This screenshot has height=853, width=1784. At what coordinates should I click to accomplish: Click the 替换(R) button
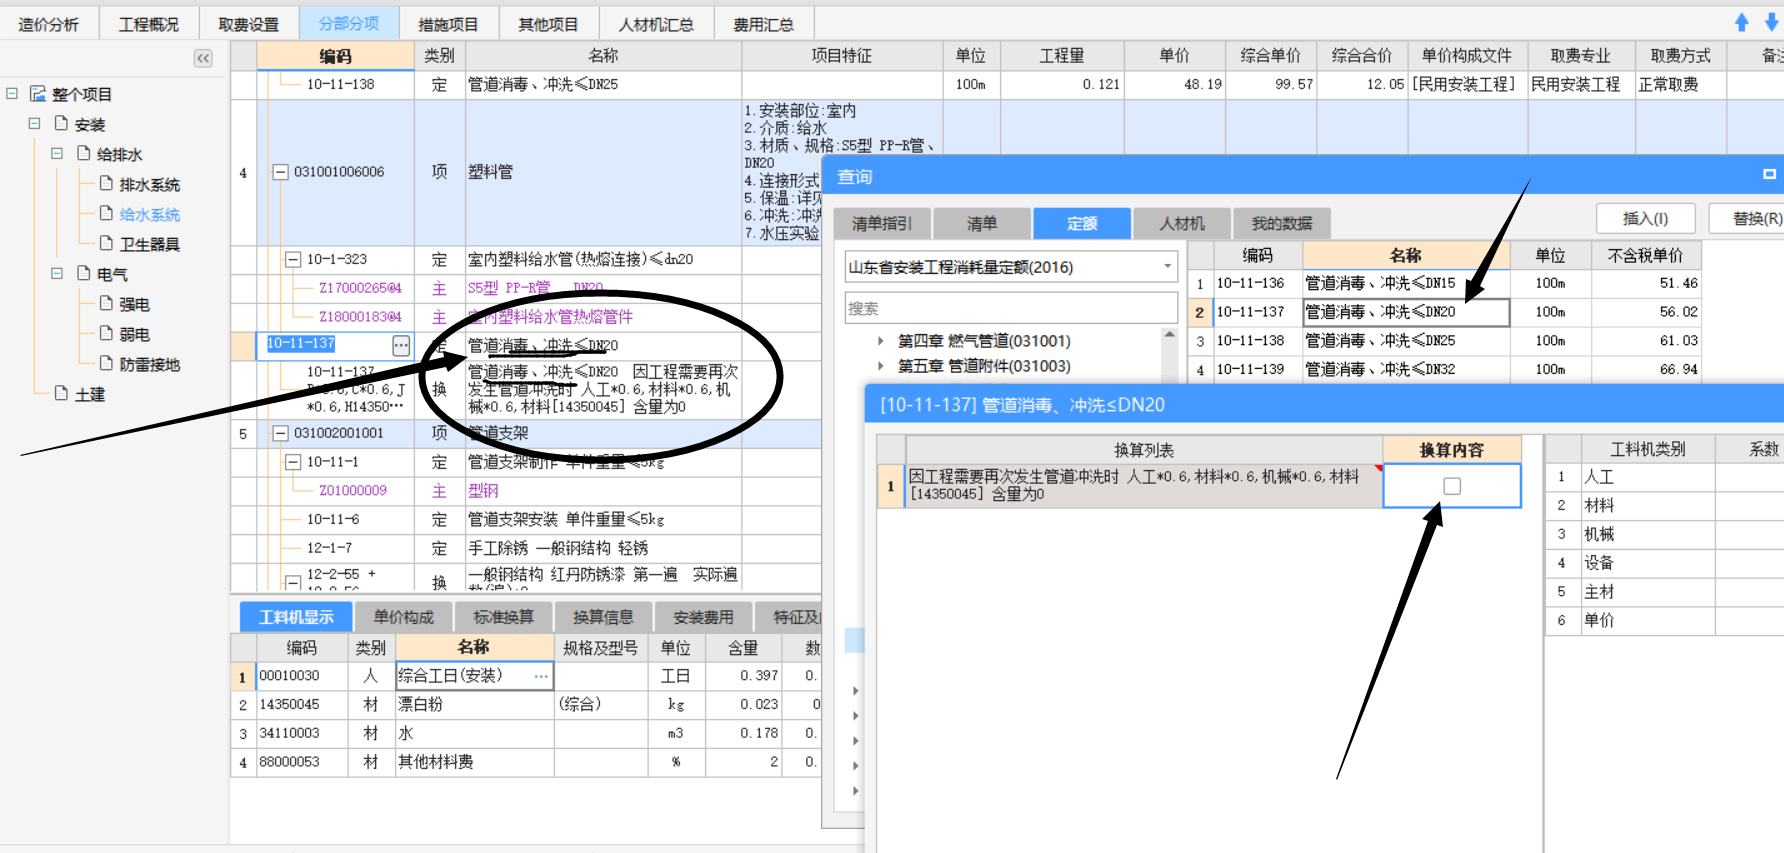point(1750,218)
